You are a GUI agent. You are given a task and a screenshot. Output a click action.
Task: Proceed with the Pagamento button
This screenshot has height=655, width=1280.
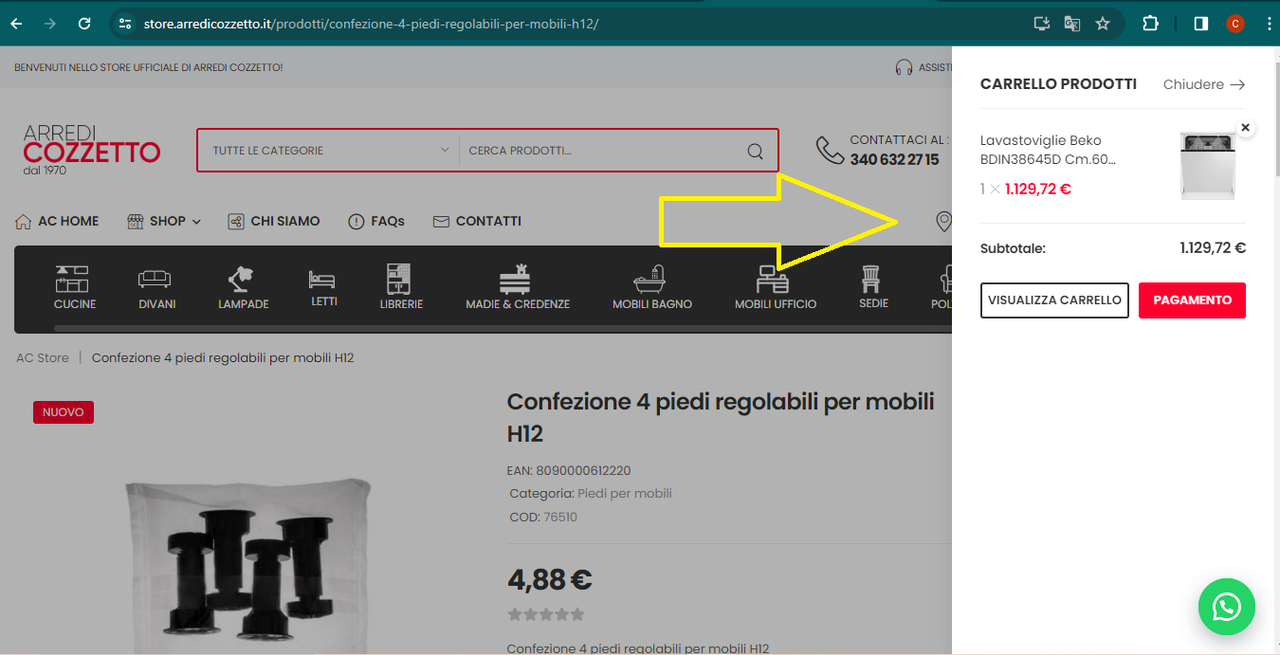click(1192, 300)
